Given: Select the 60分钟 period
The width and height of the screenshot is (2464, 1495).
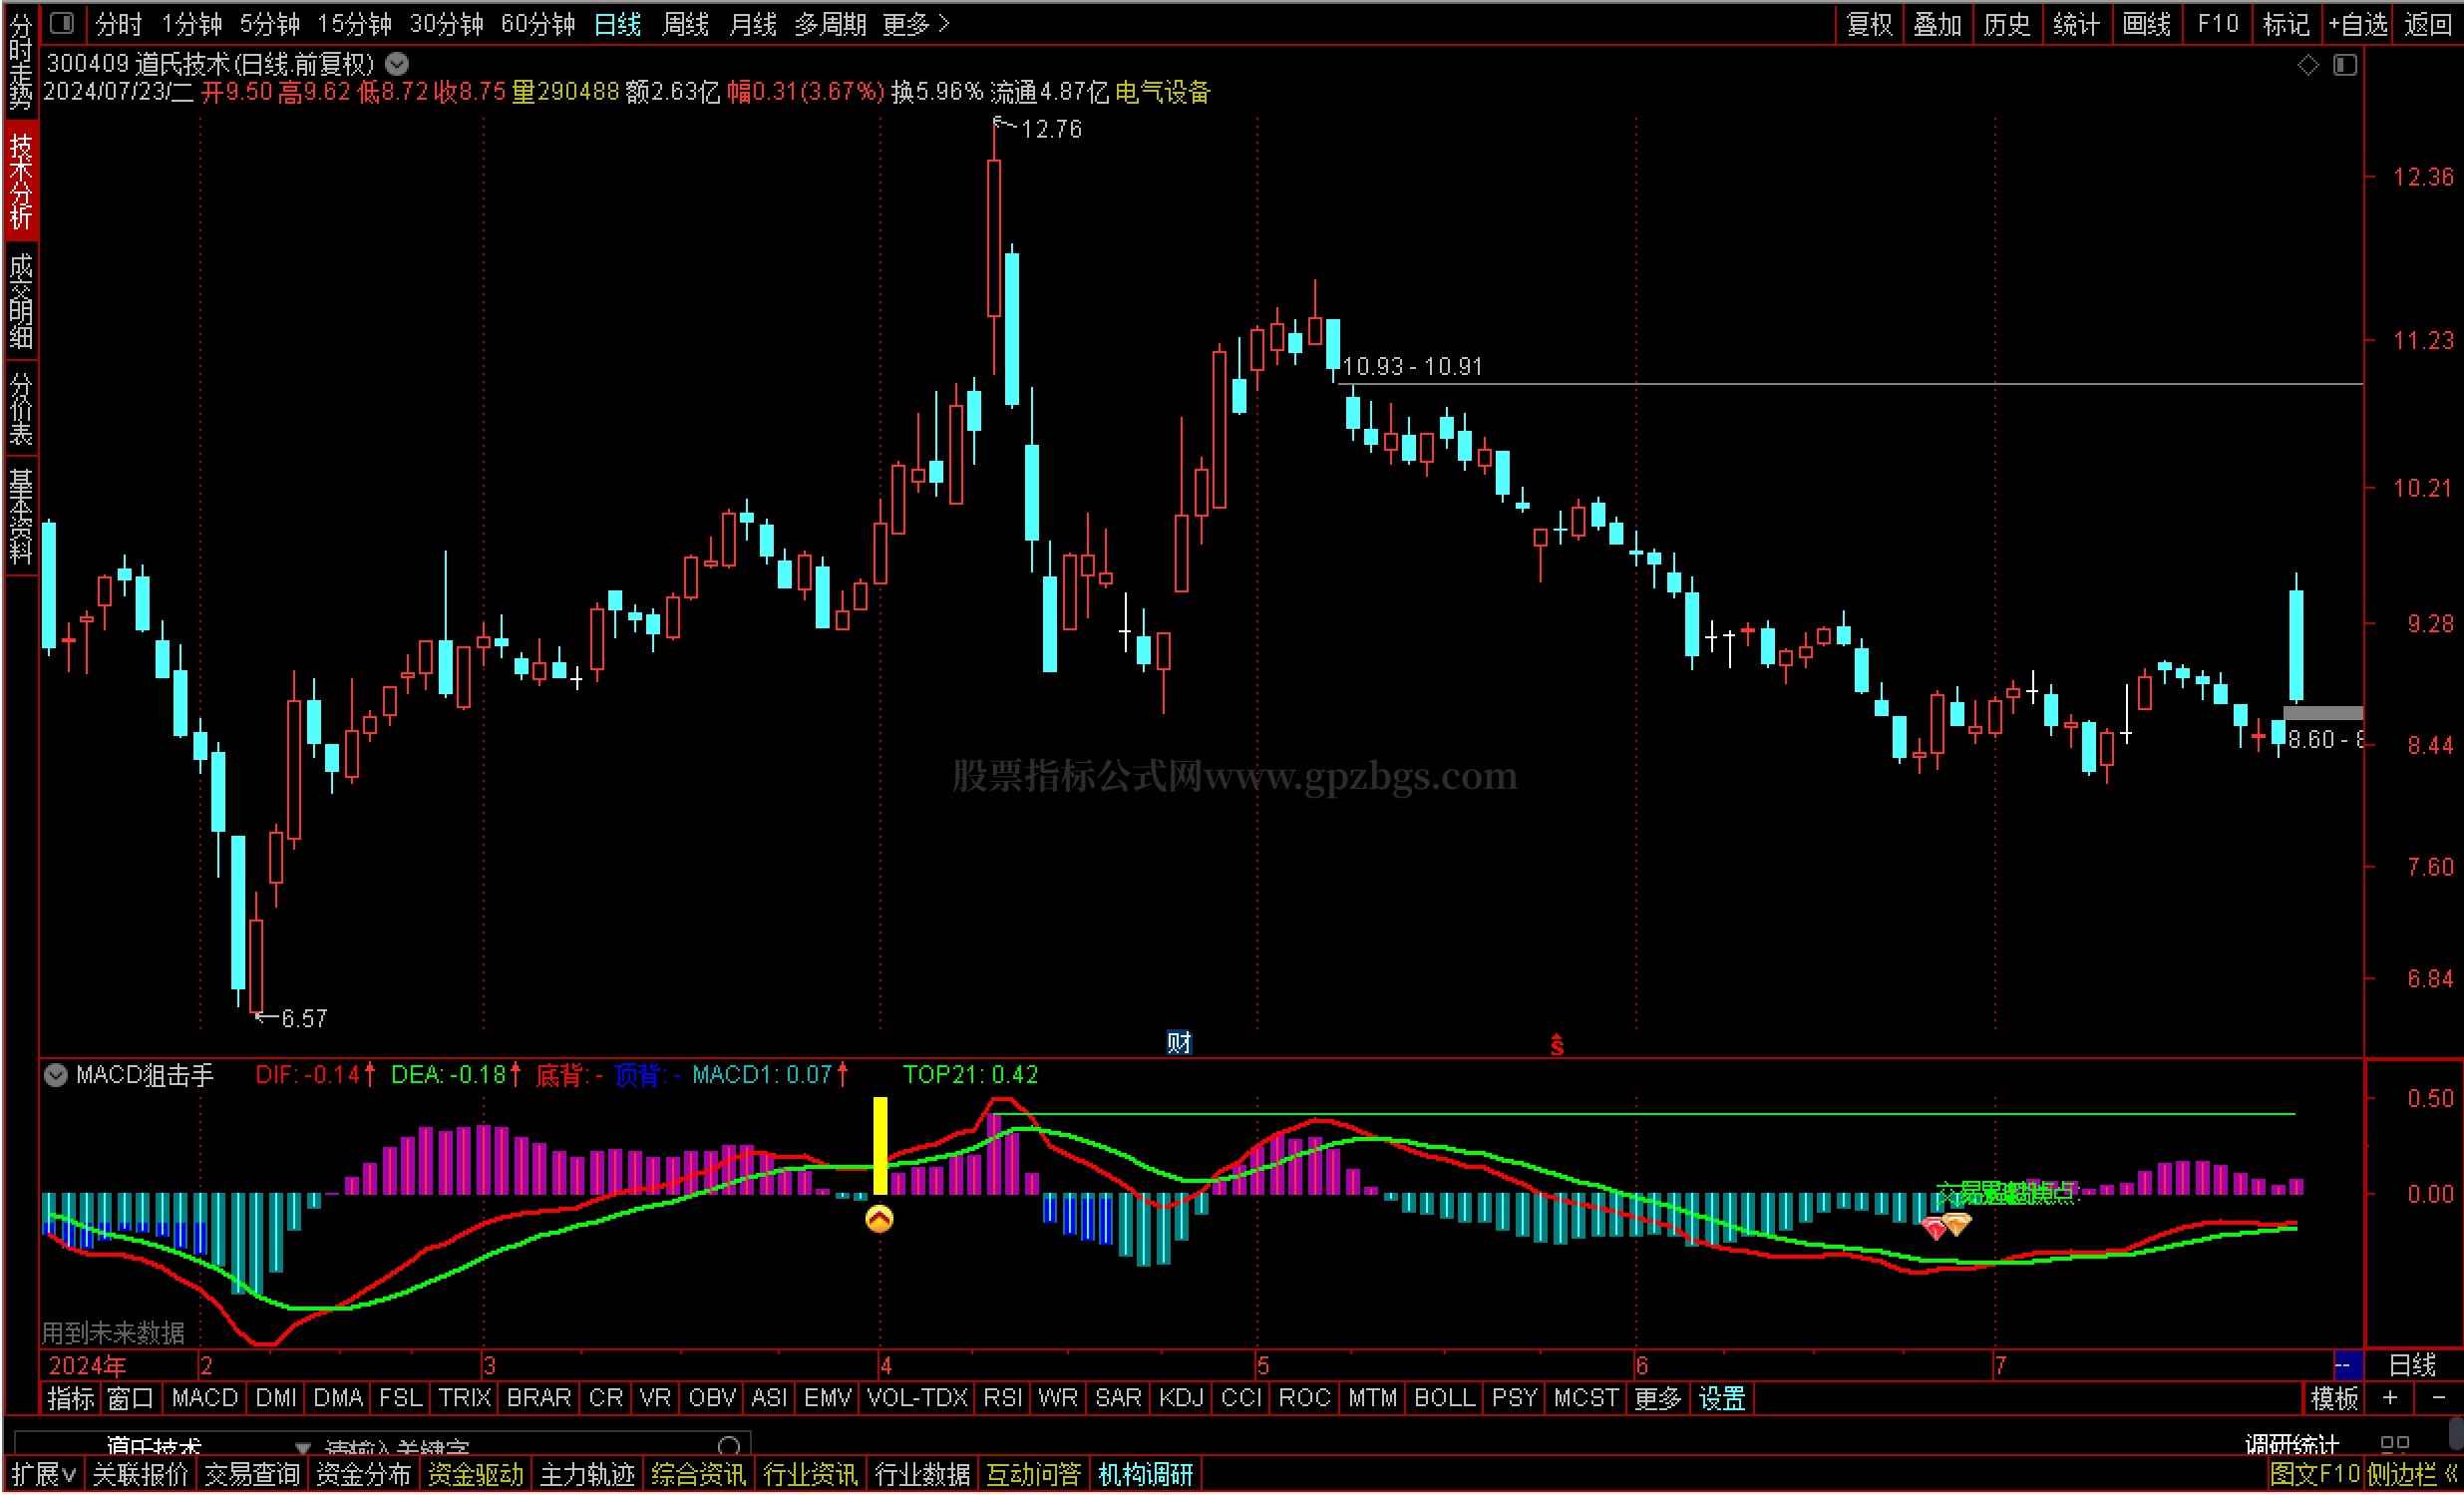Looking at the screenshot, I should click(538, 23).
